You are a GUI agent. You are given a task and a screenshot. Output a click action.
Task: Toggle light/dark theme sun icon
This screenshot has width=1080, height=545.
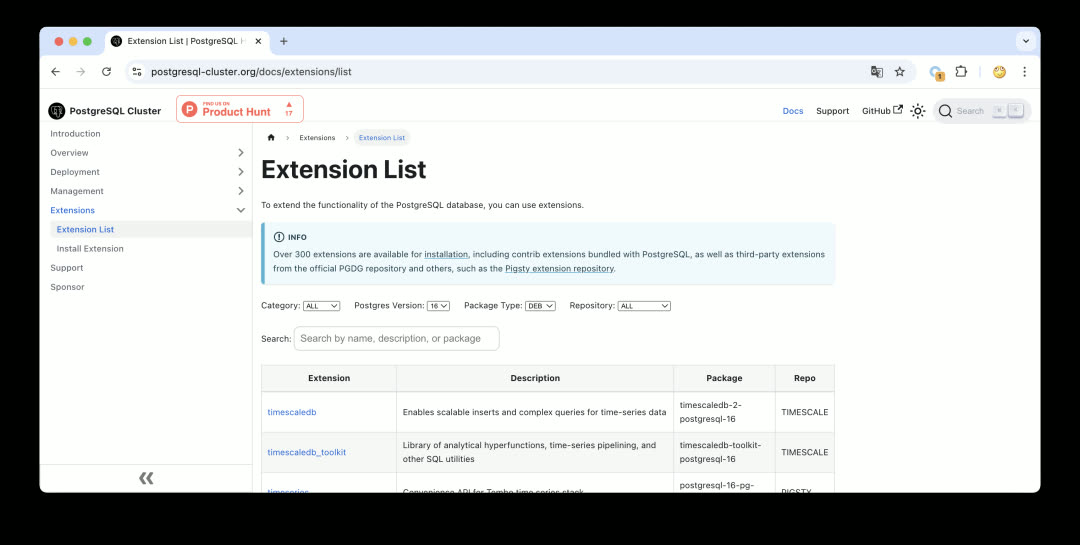(x=918, y=111)
